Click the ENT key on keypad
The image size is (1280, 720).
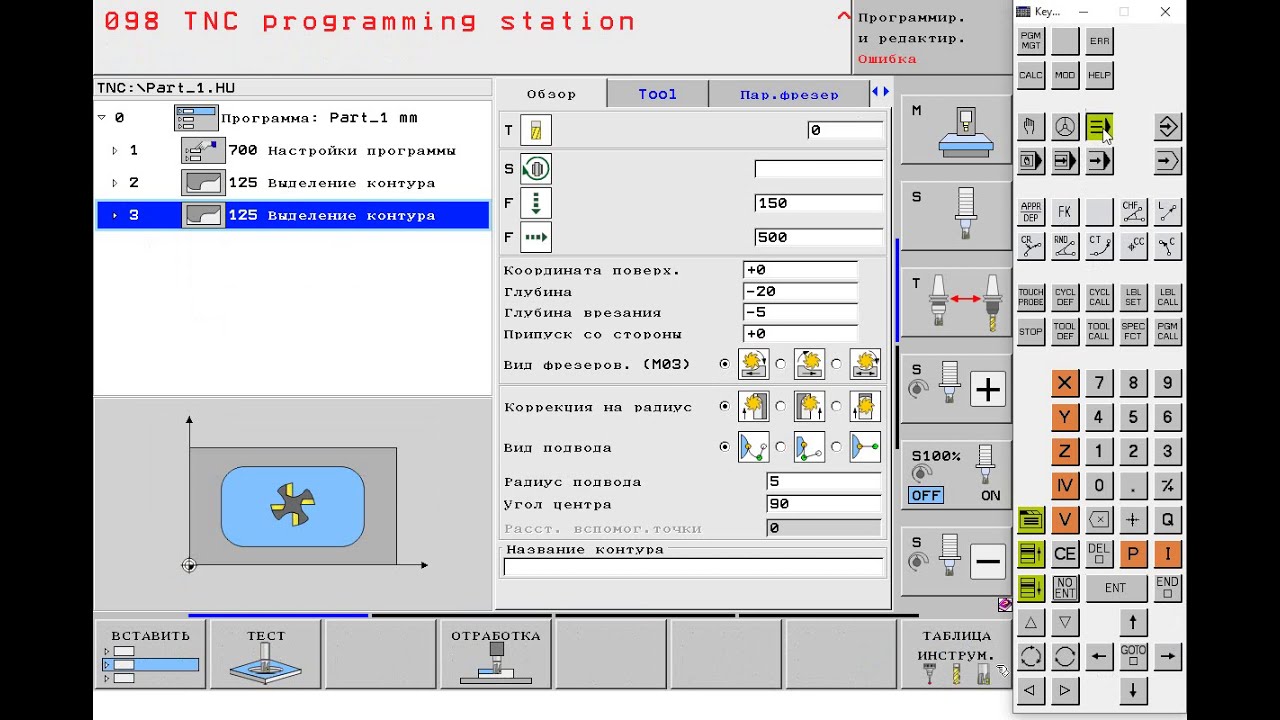point(1116,588)
